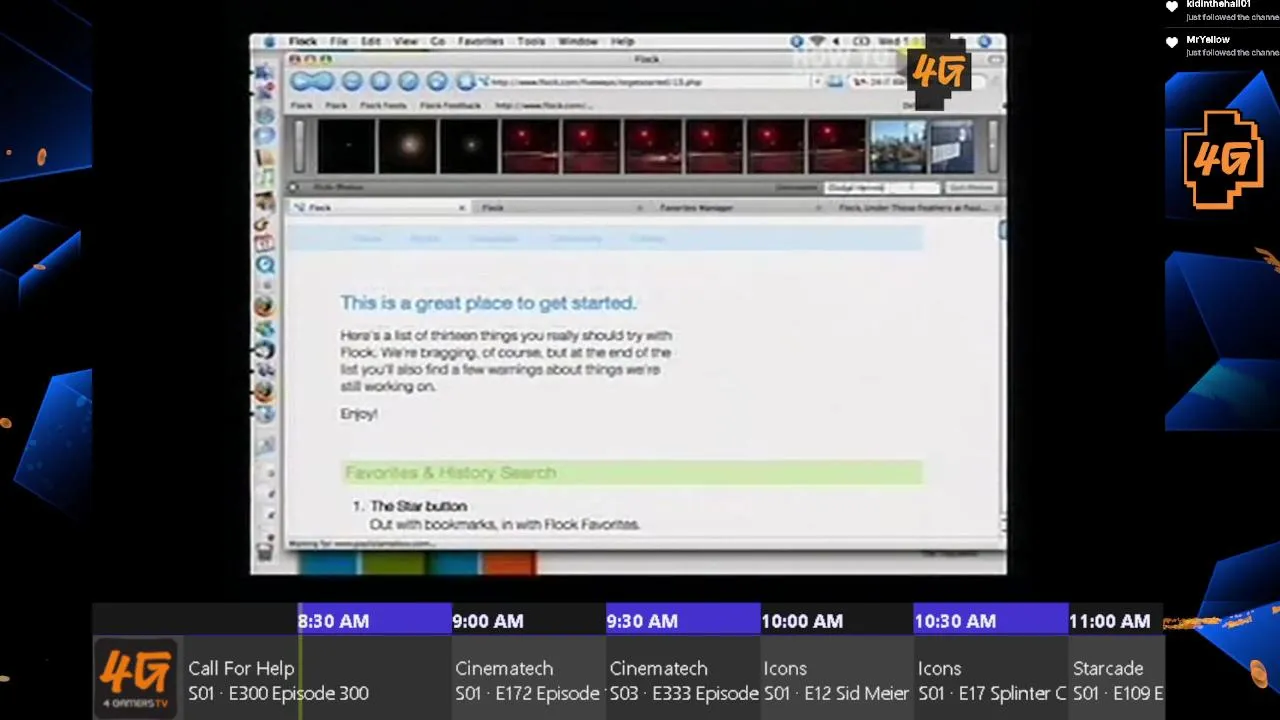Select Call For Help Episode 300 in guide

pyautogui.click(x=316, y=680)
